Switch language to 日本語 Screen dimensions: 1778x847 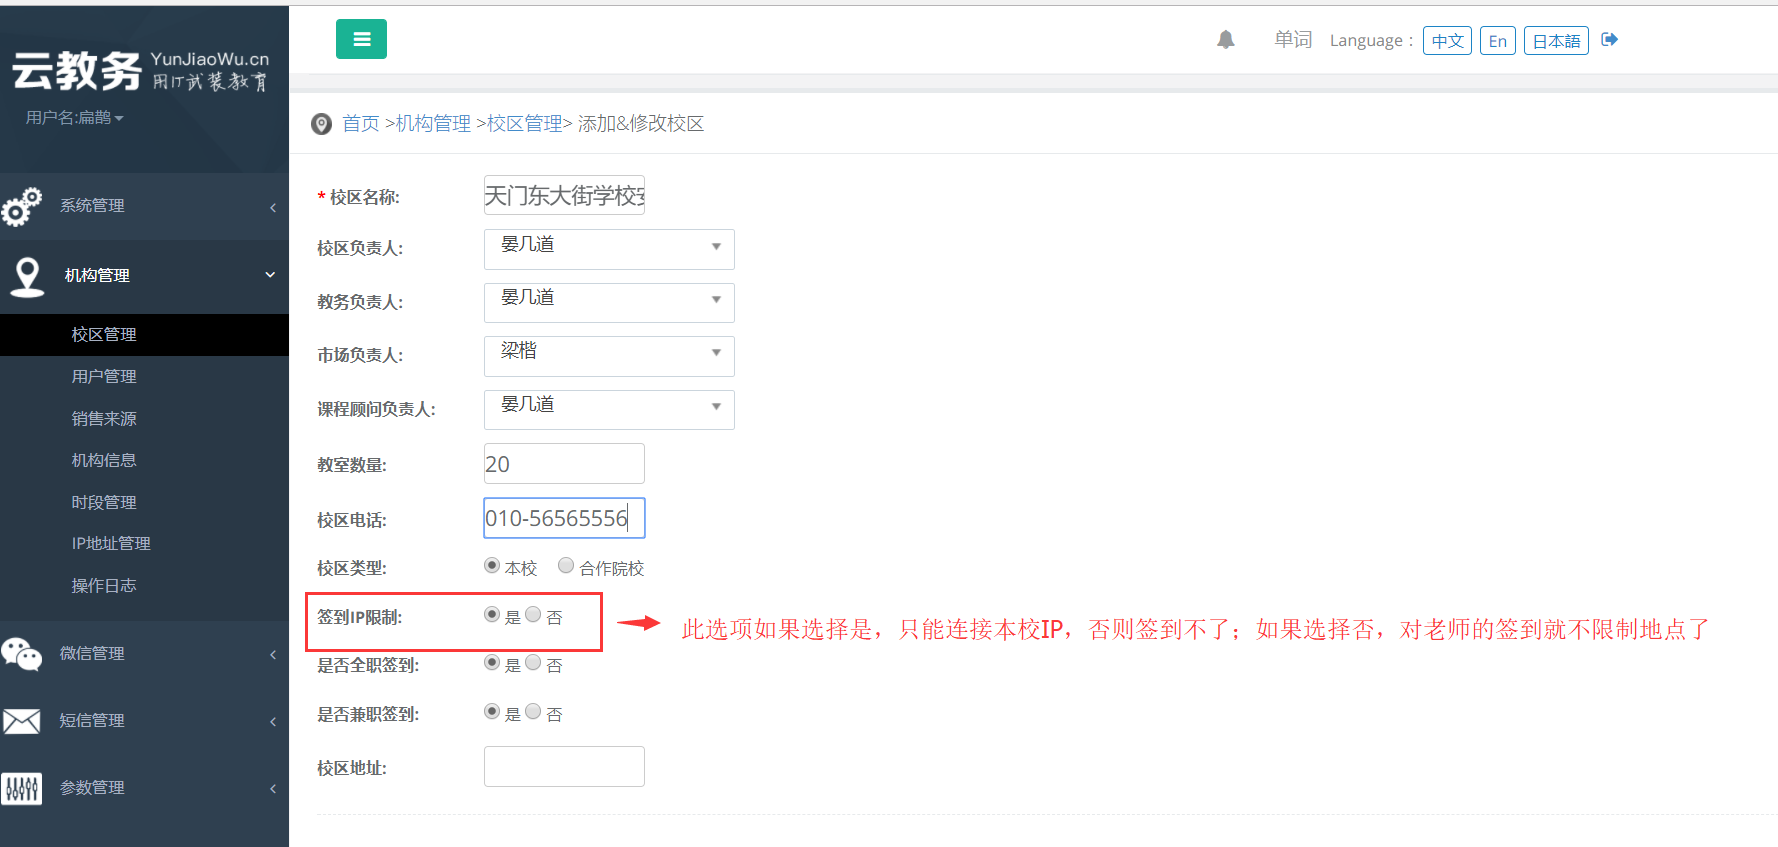pyautogui.click(x=1555, y=41)
